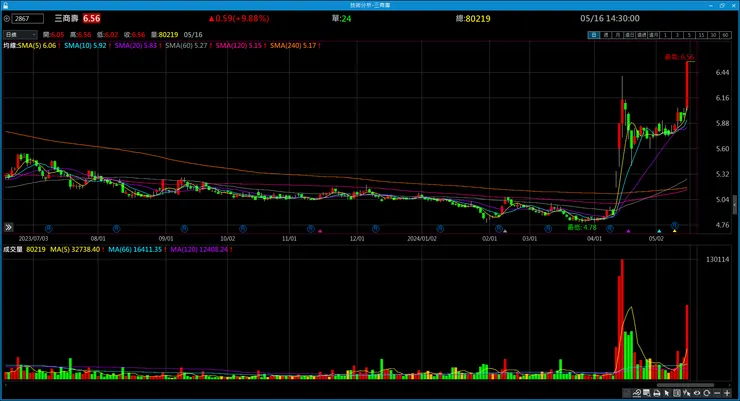Click the volume MA(5) 32738.40 label
Image resolution: width=740 pixels, height=401 pixels.
click(75, 249)
